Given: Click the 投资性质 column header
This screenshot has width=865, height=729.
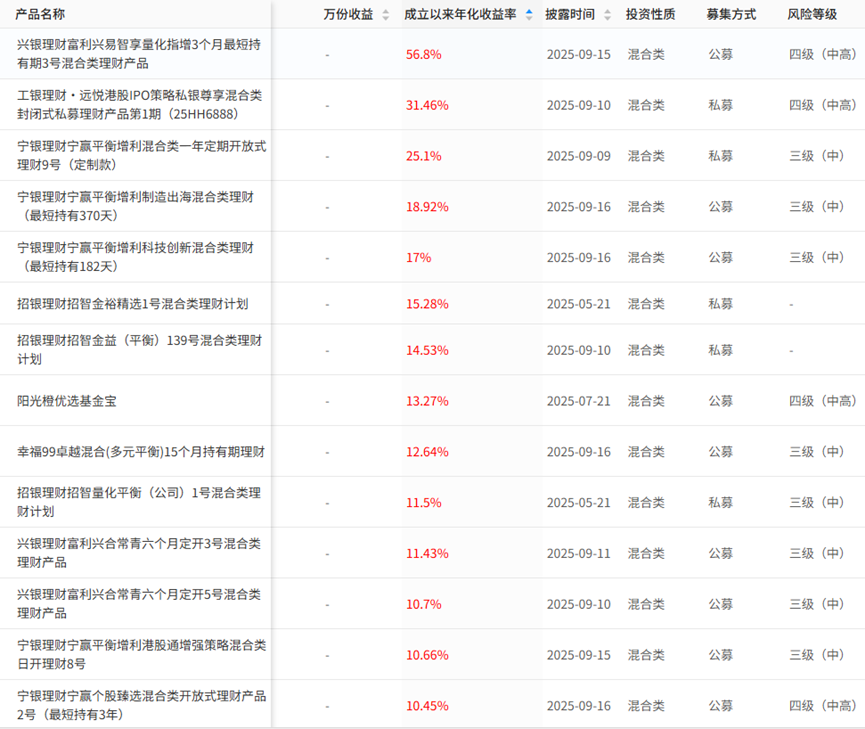Looking at the screenshot, I should 650,14.
